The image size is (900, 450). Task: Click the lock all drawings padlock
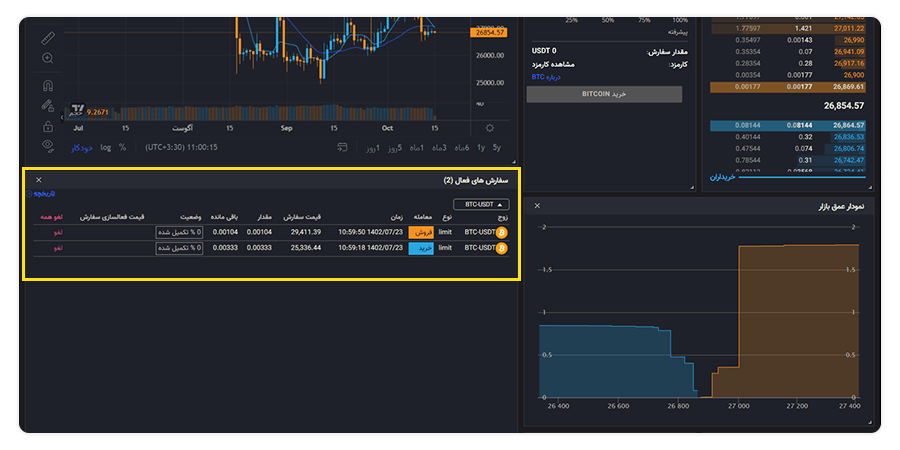pos(48,126)
